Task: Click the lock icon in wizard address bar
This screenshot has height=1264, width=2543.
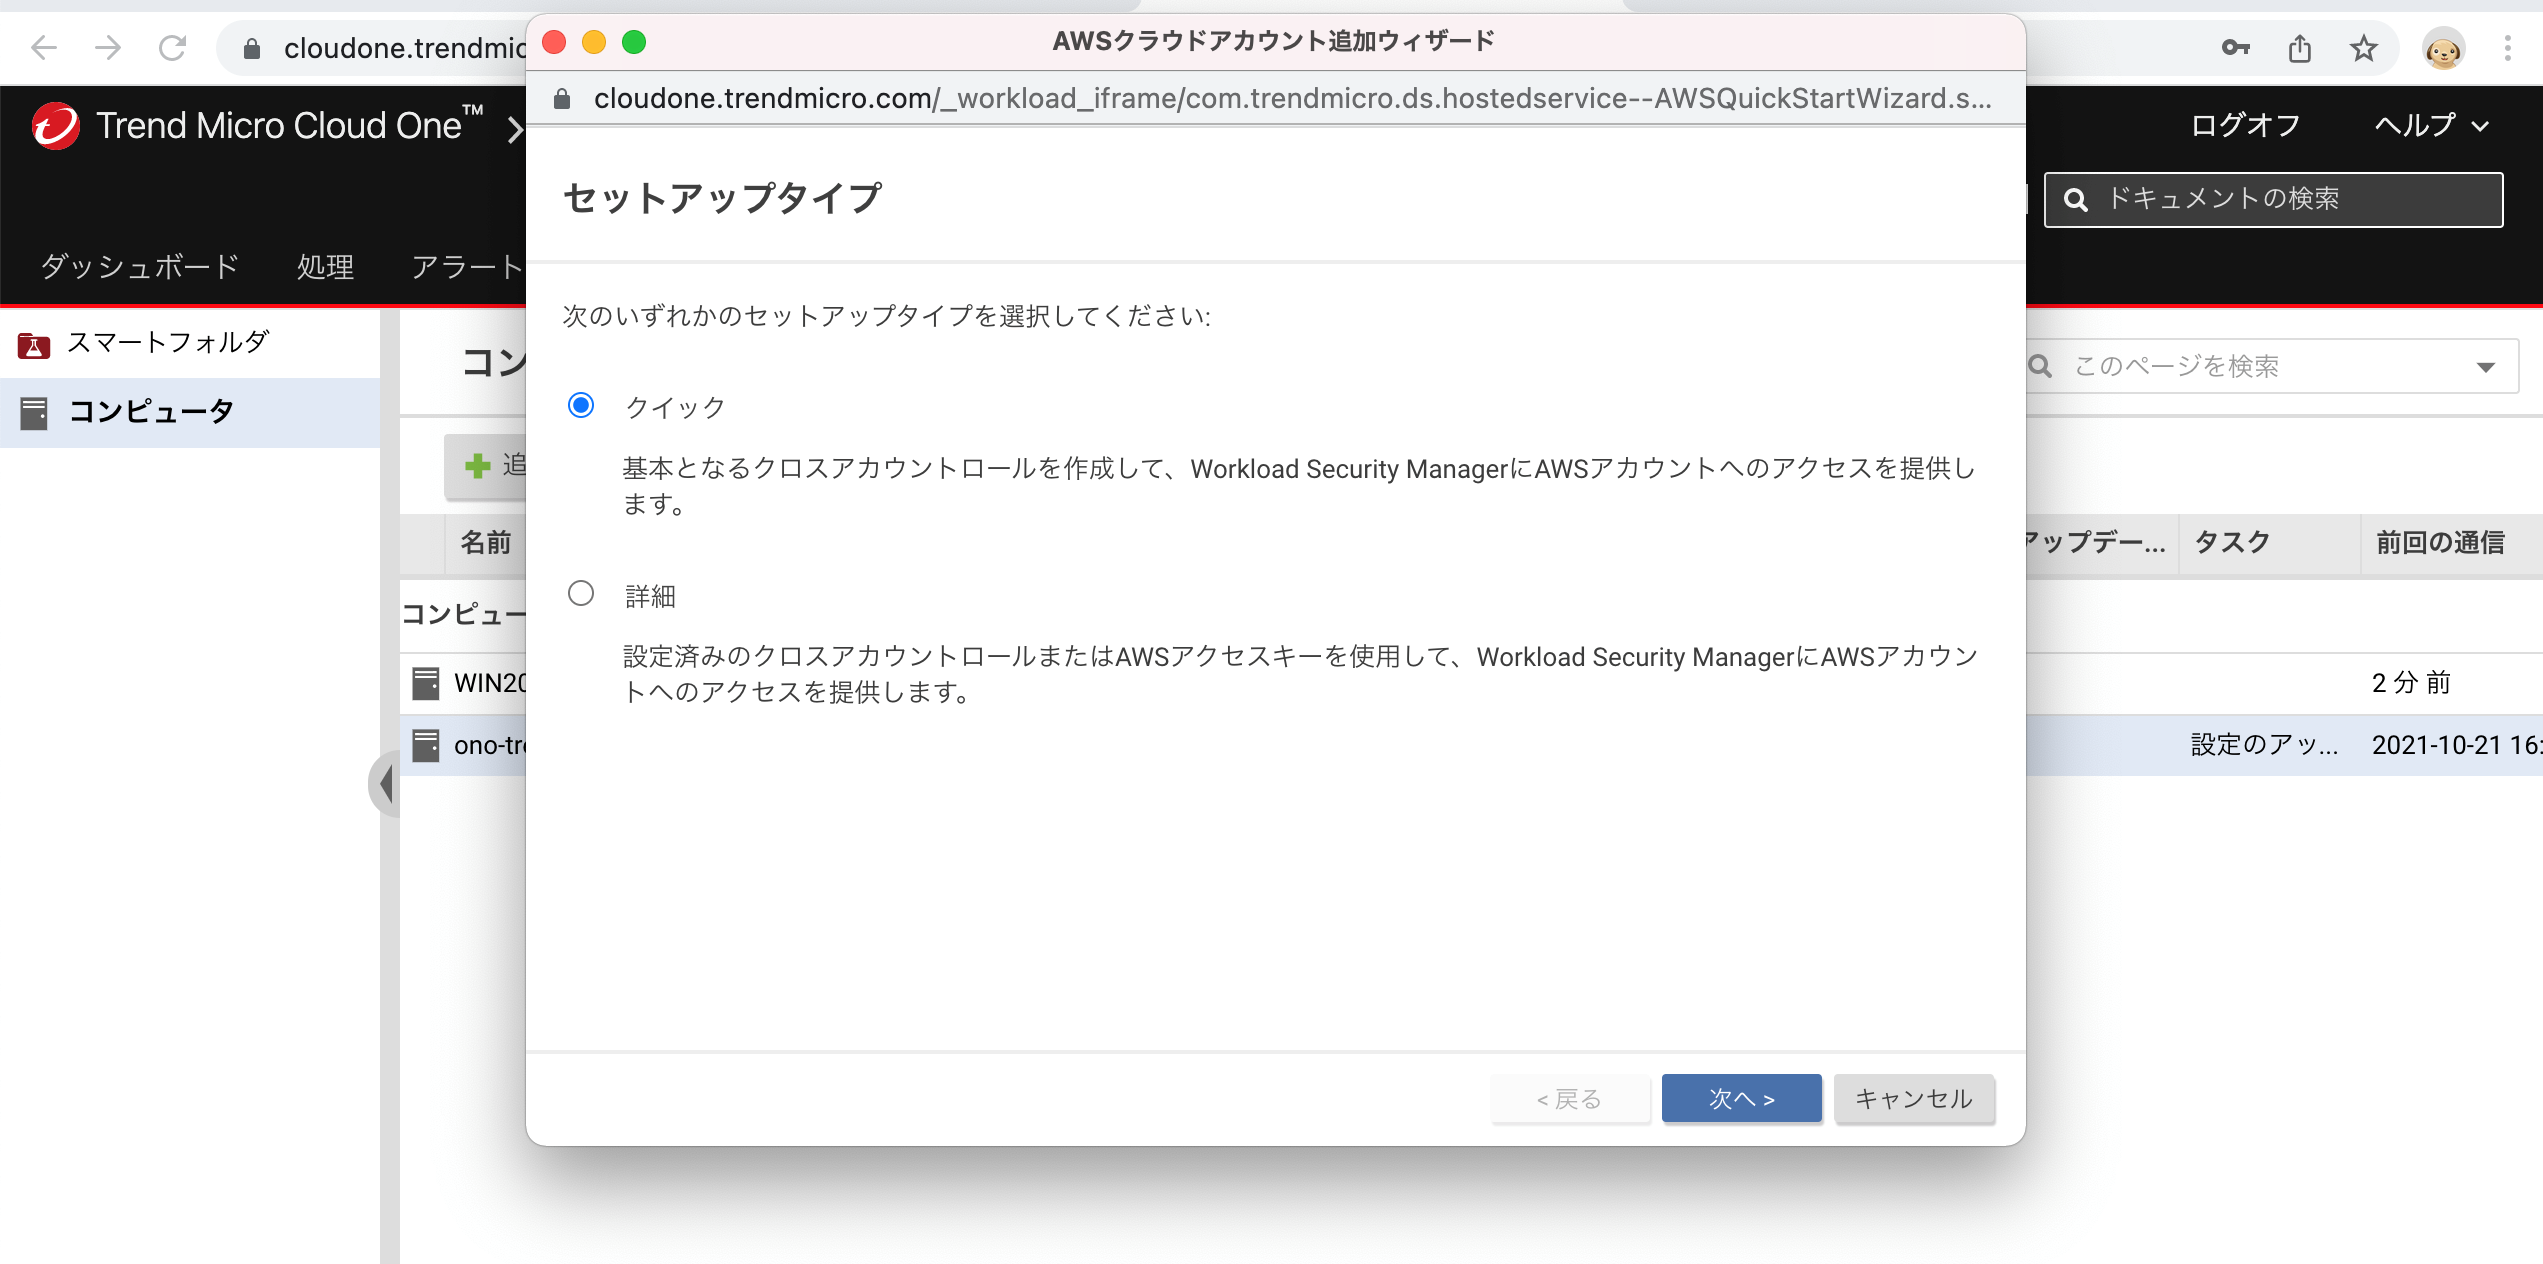Action: pyautogui.click(x=562, y=98)
